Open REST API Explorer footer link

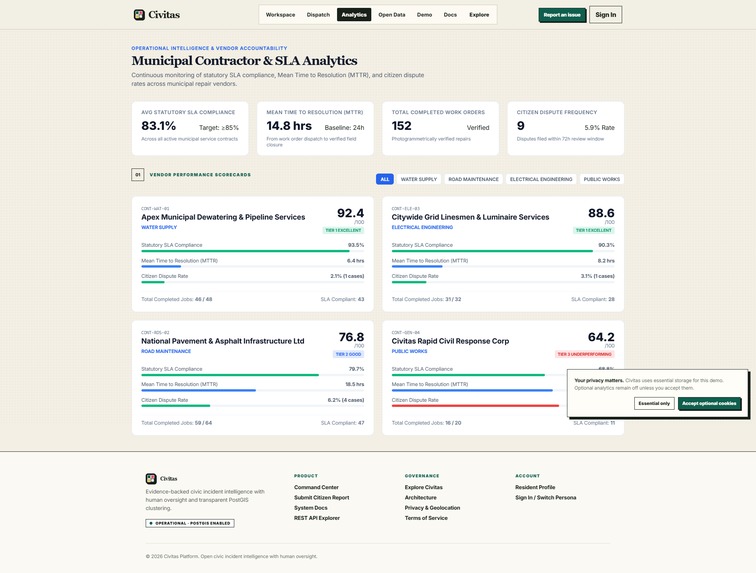pyautogui.click(x=317, y=518)
